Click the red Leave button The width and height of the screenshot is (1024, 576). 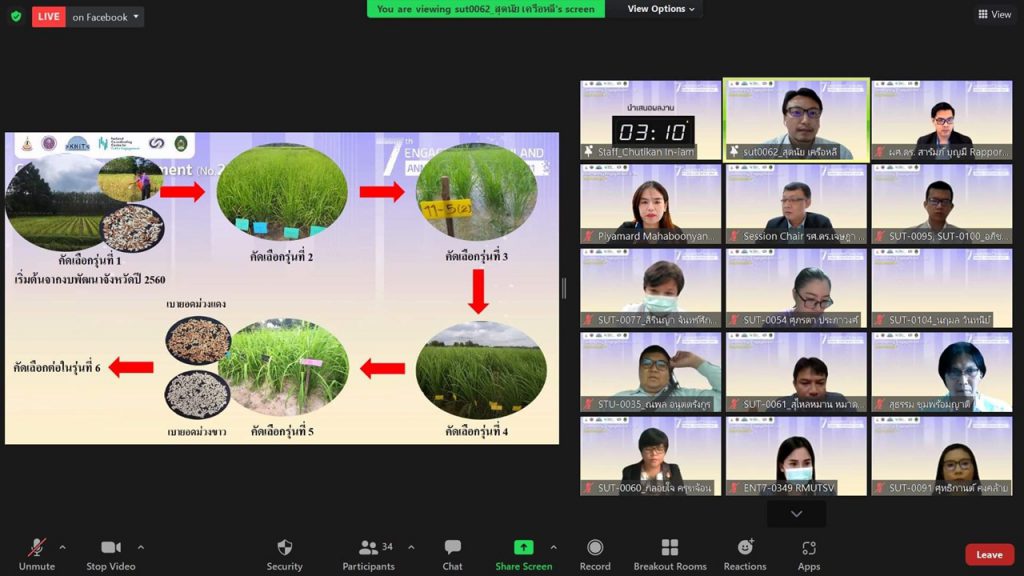(989, 554)
